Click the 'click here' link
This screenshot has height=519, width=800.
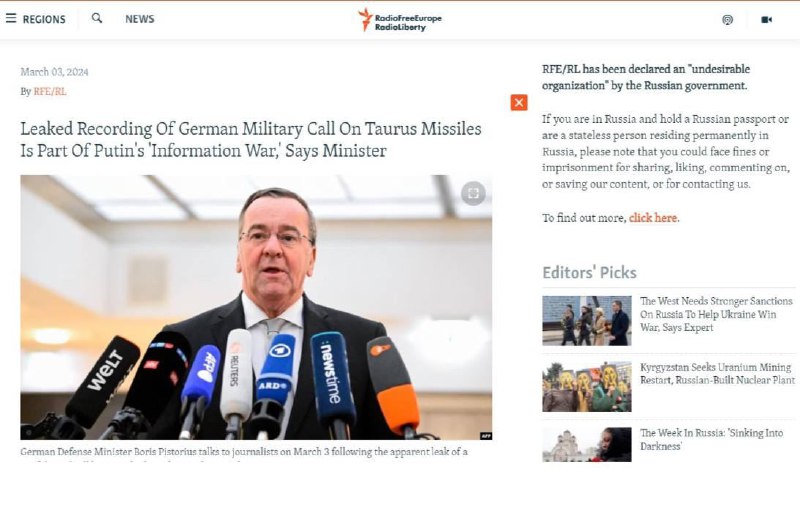pos(653,218)
